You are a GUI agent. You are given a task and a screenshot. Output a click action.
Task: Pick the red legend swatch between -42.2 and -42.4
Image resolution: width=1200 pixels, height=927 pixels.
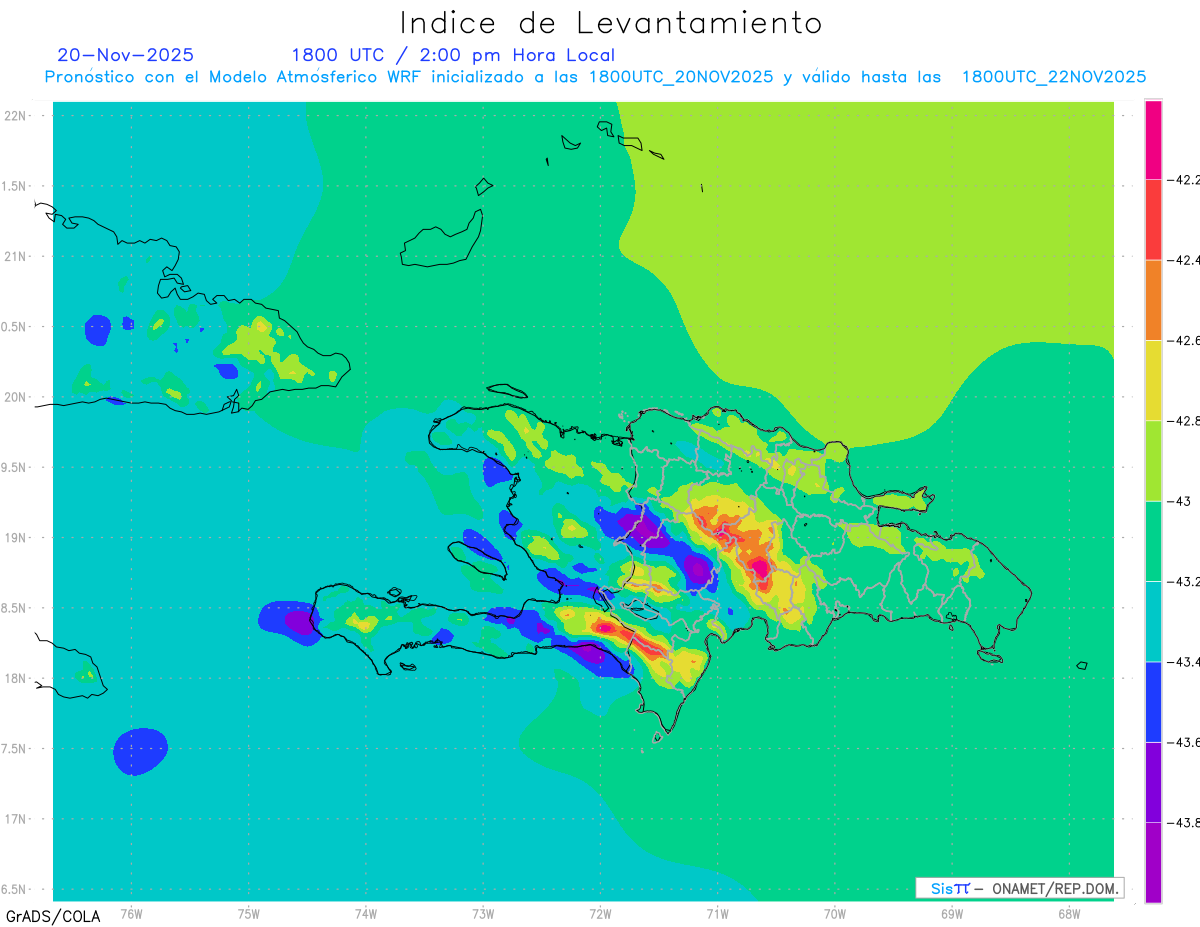[1153, 220]
